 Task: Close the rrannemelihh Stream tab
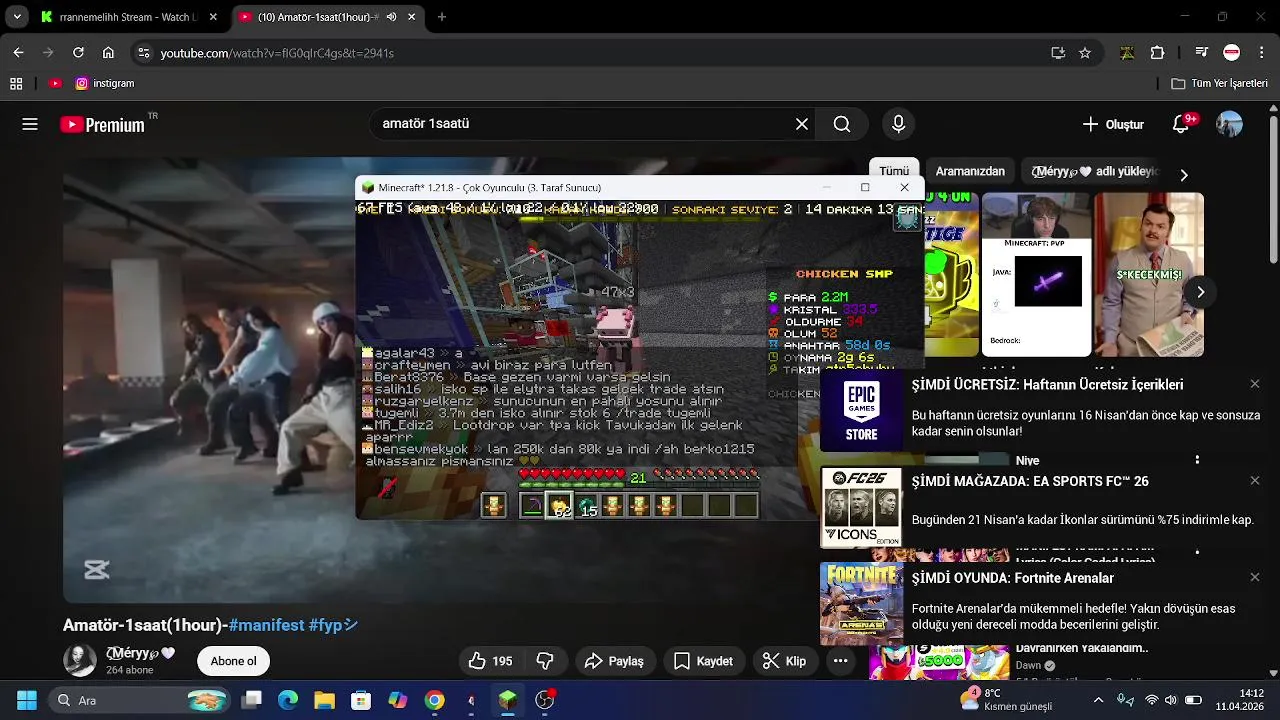(x=213, y=17)
